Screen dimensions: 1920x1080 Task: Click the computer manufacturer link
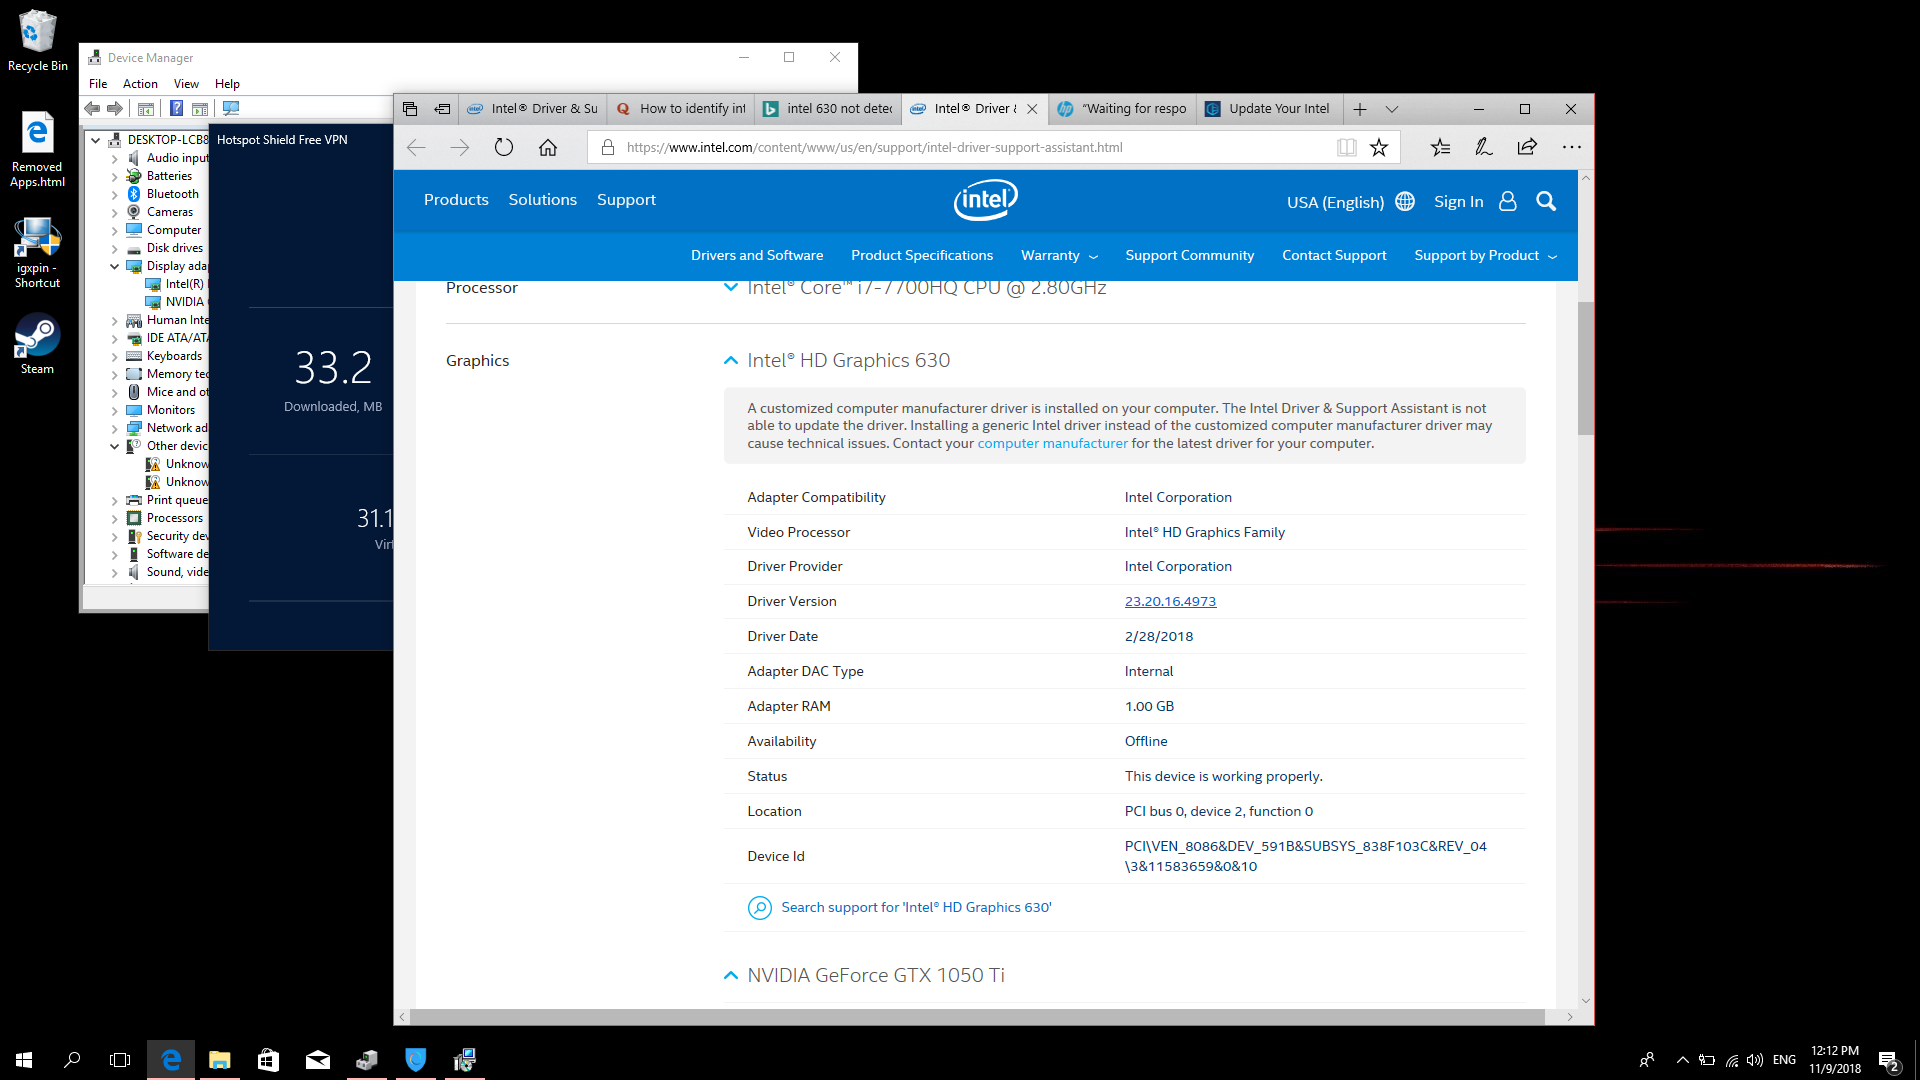click(1052, 443)
